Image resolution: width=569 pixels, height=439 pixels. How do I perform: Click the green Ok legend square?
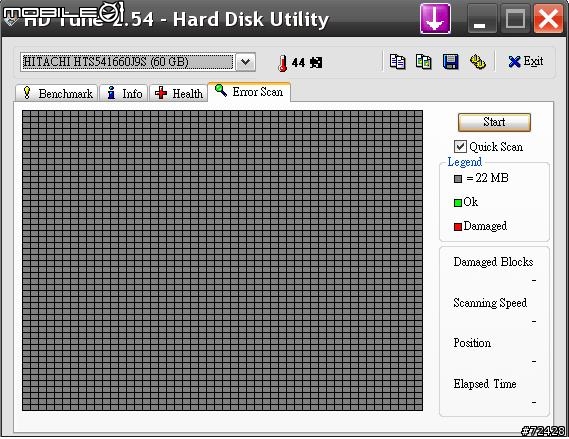[x=458, y=202]
